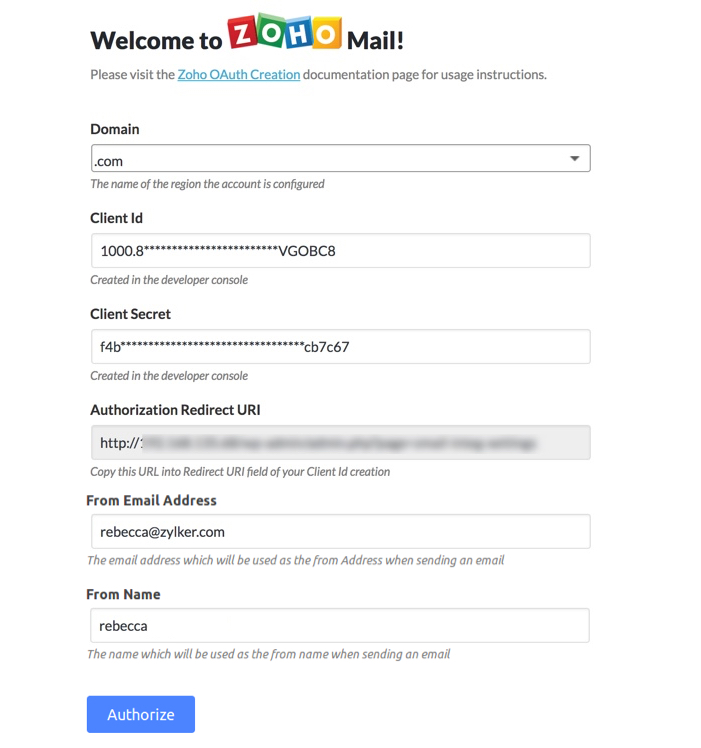
Task: Click the "Copy this URL" hint text
Action: [240, 472]
